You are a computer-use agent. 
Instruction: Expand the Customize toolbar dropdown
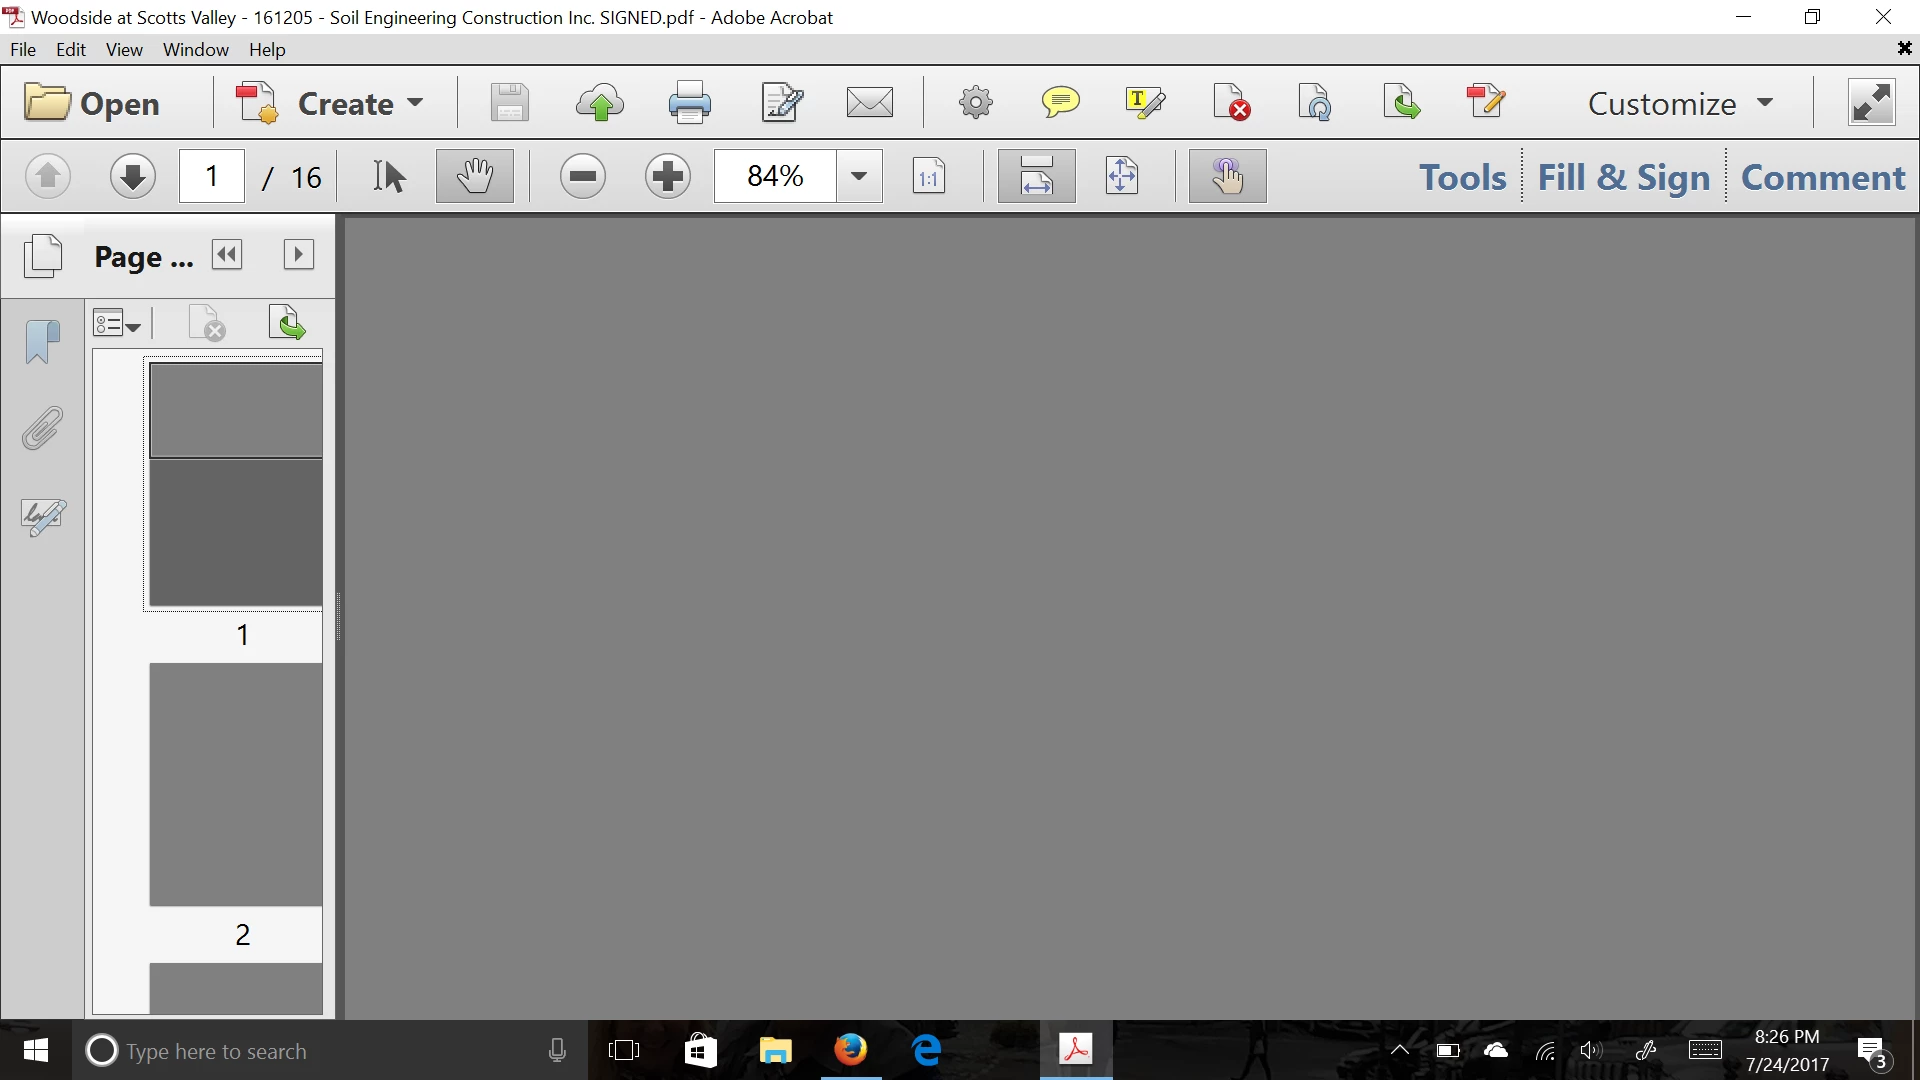click(1680, 103)
